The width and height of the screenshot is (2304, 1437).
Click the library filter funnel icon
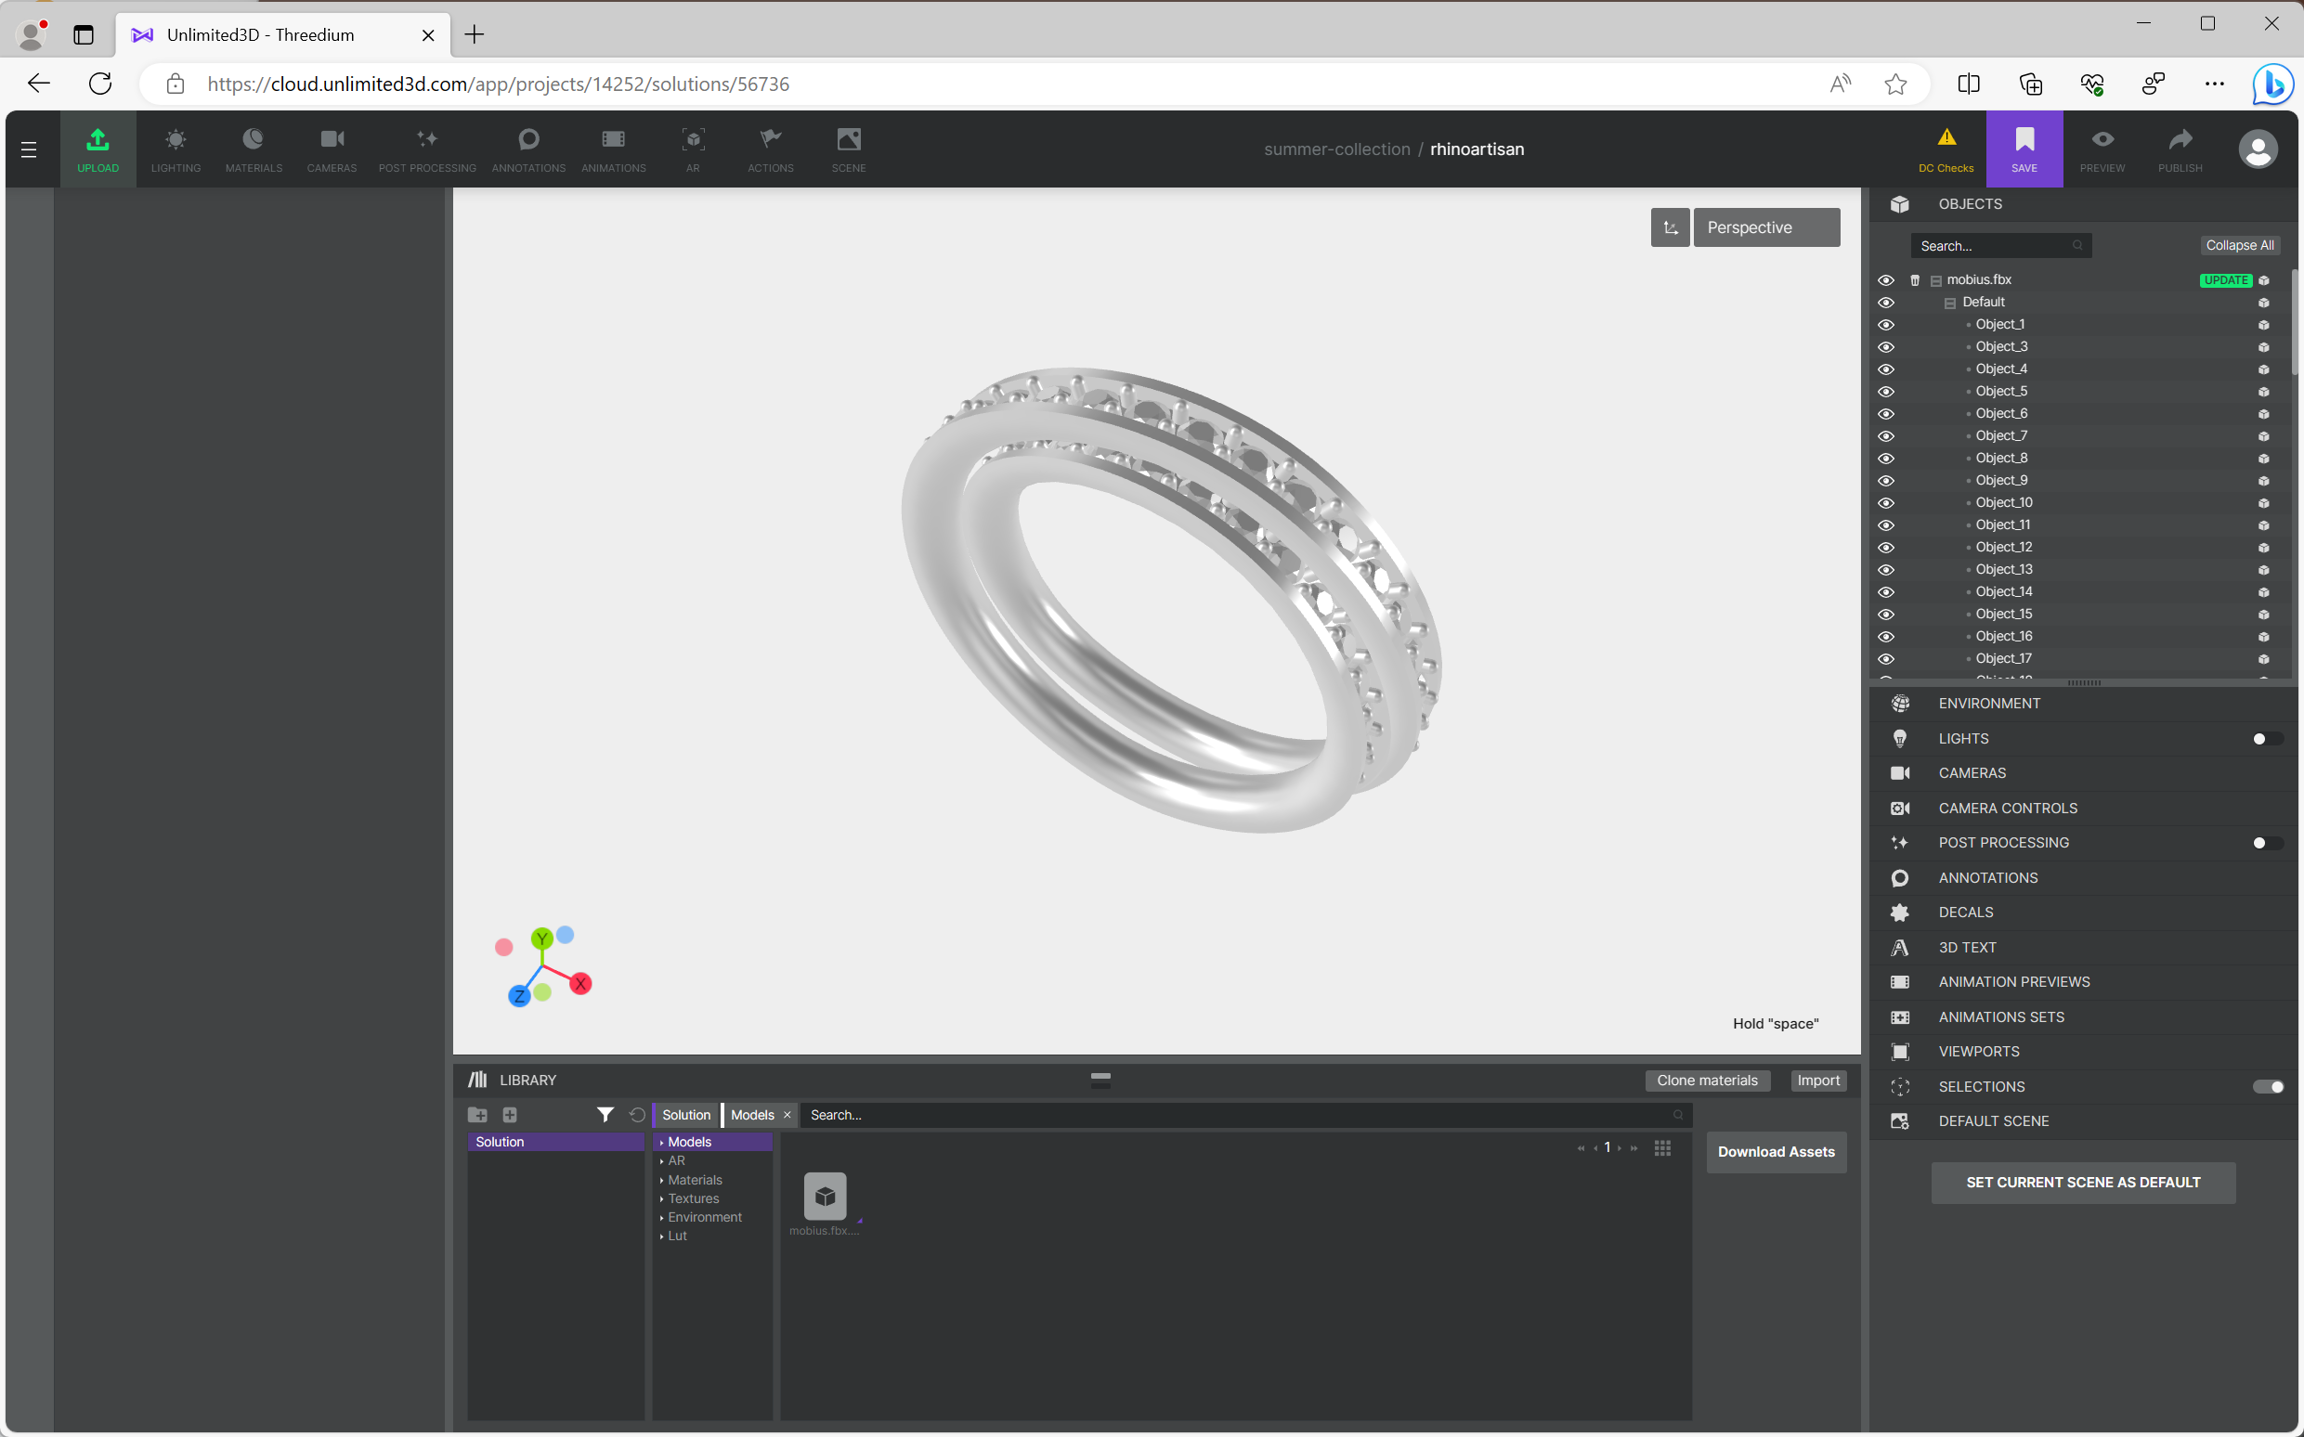pos(605,1114)
